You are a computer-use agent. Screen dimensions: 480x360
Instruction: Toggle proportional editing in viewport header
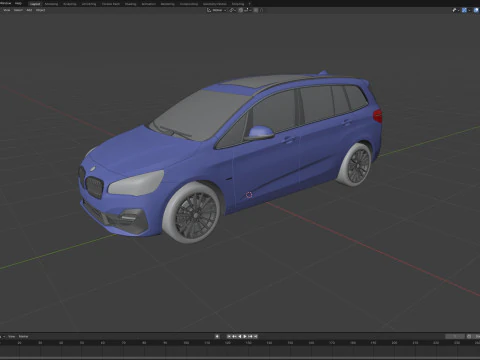256,10
